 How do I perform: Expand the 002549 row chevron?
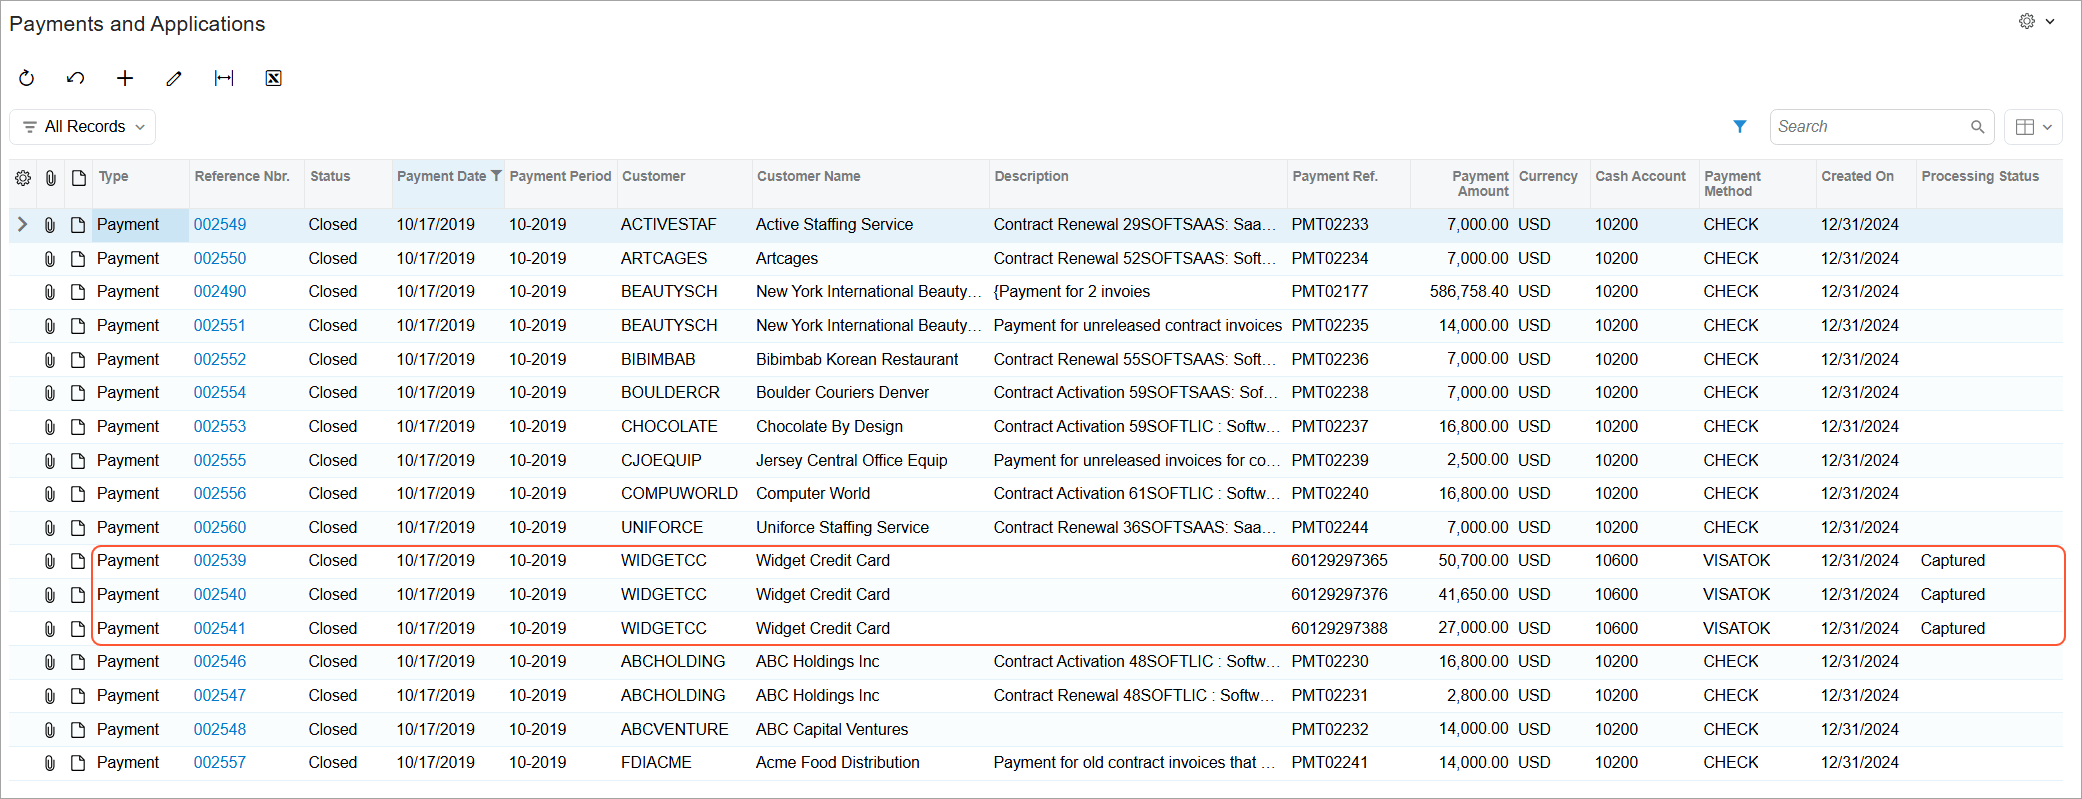point(22,225)
